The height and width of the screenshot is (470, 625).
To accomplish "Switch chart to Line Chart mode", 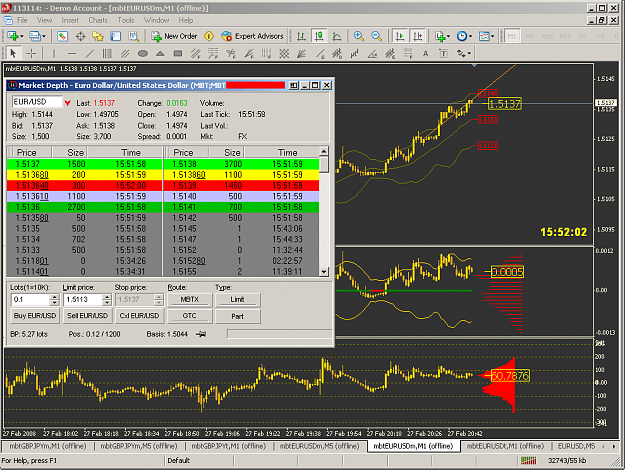I will (x=337, y=36).
